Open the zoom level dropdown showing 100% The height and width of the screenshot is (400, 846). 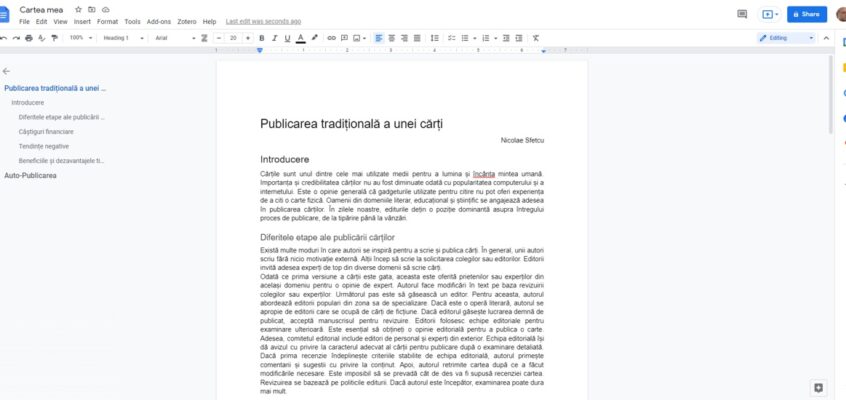click(x=81, y=38)
